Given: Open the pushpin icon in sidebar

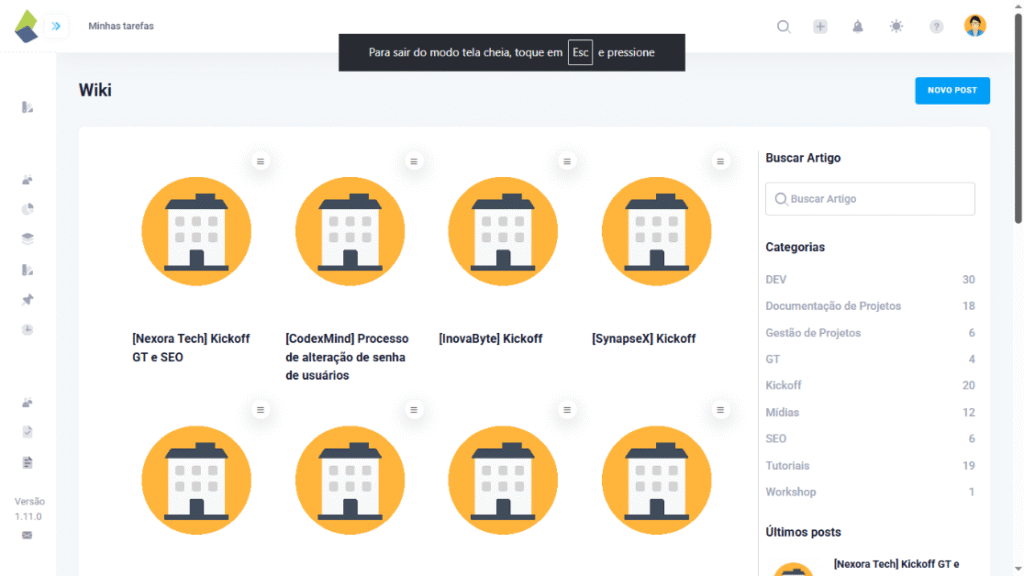Looking at the screenshot, I should 27,300.
